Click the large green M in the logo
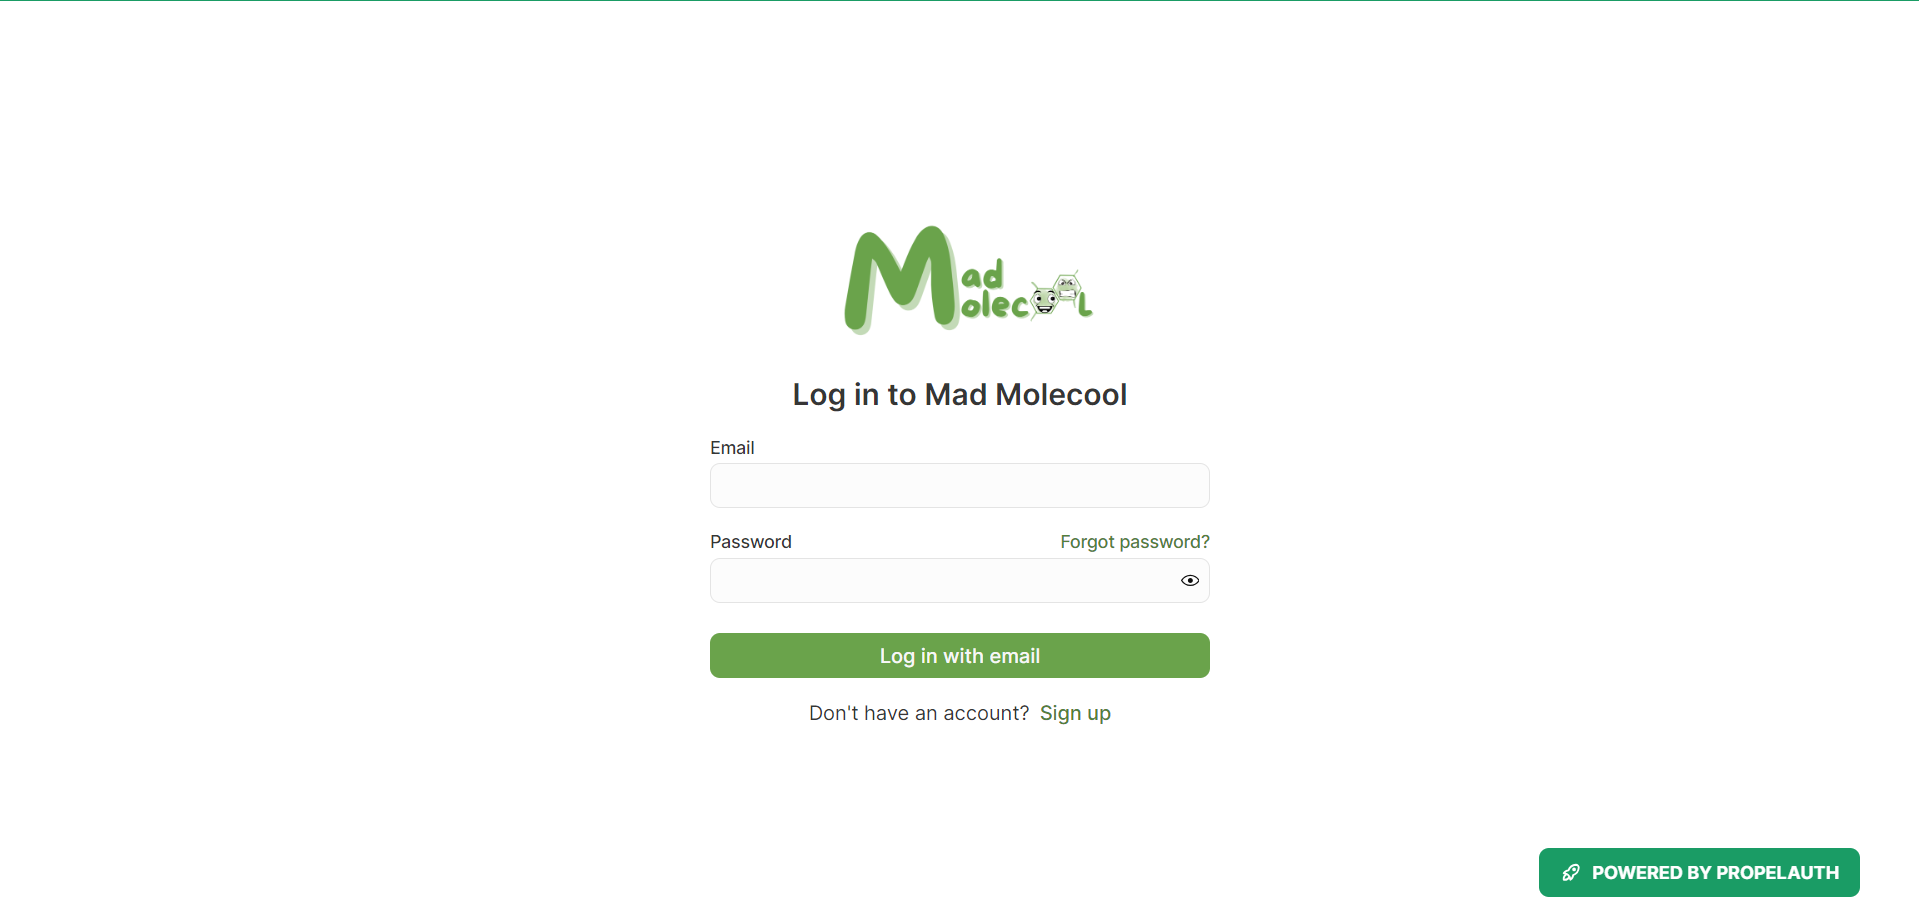 pyautogui.click(x=902, y=279)
